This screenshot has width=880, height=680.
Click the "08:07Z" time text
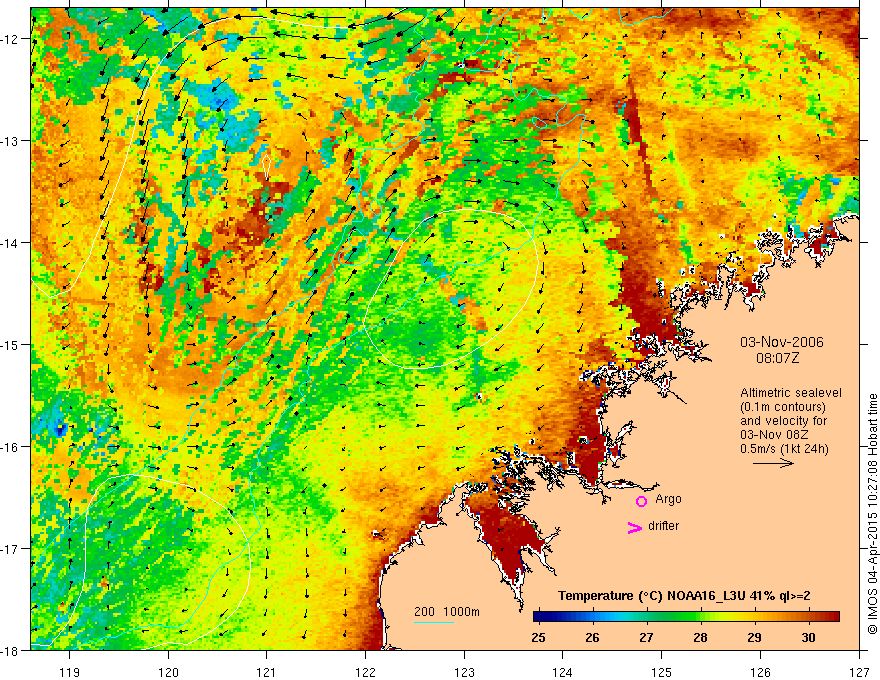pos(777,358)
